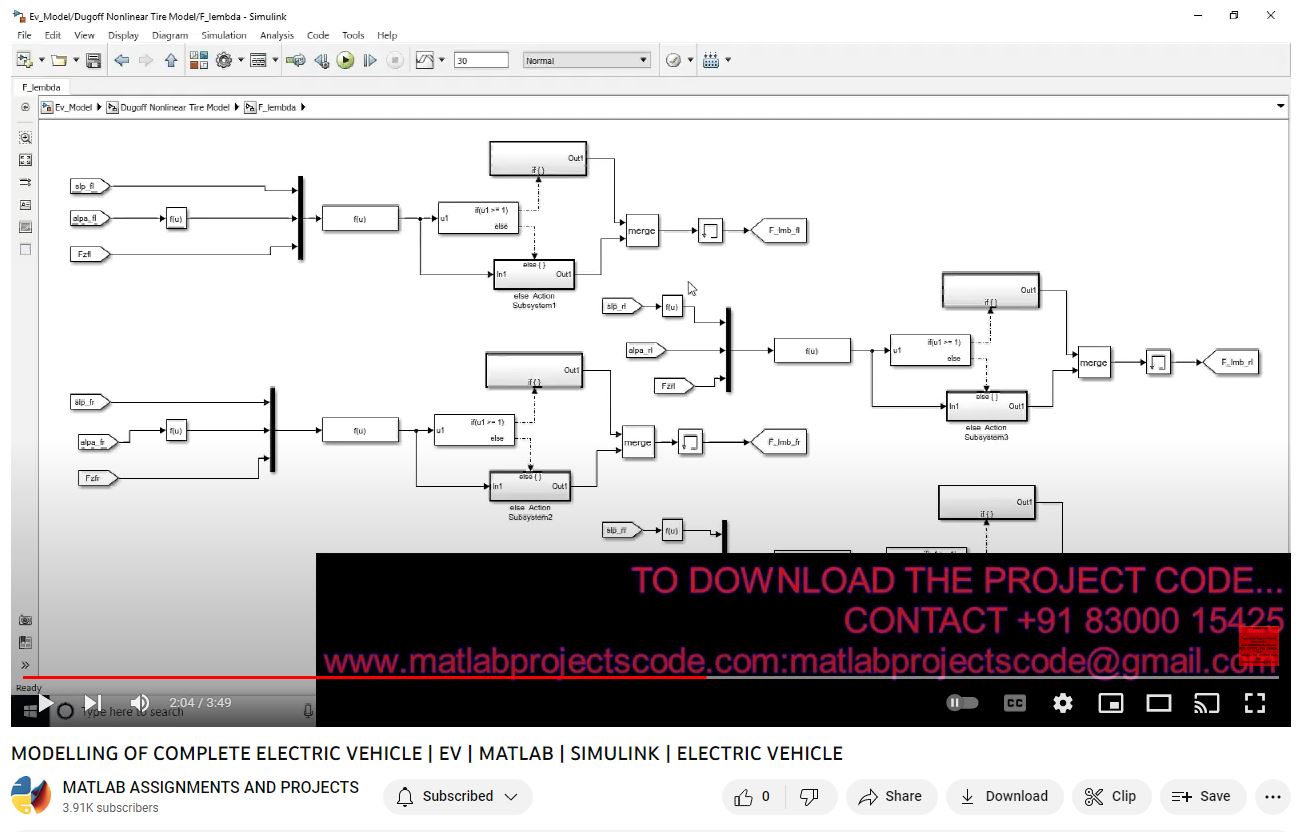Navigate to Dugoff Nonlinear Tire Model breadcrumb
Image resolution: width=1306 pixels, height=832 pixels.
tap(175, 107)
